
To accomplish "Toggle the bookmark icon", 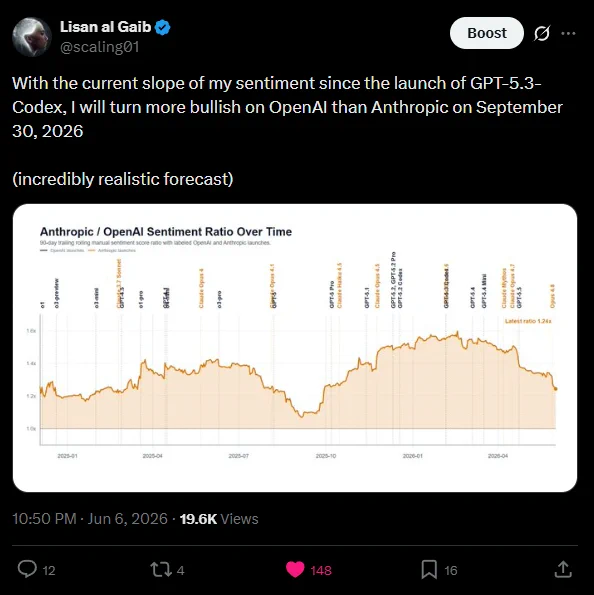I will pyautogui.click(x=429, y=570).
